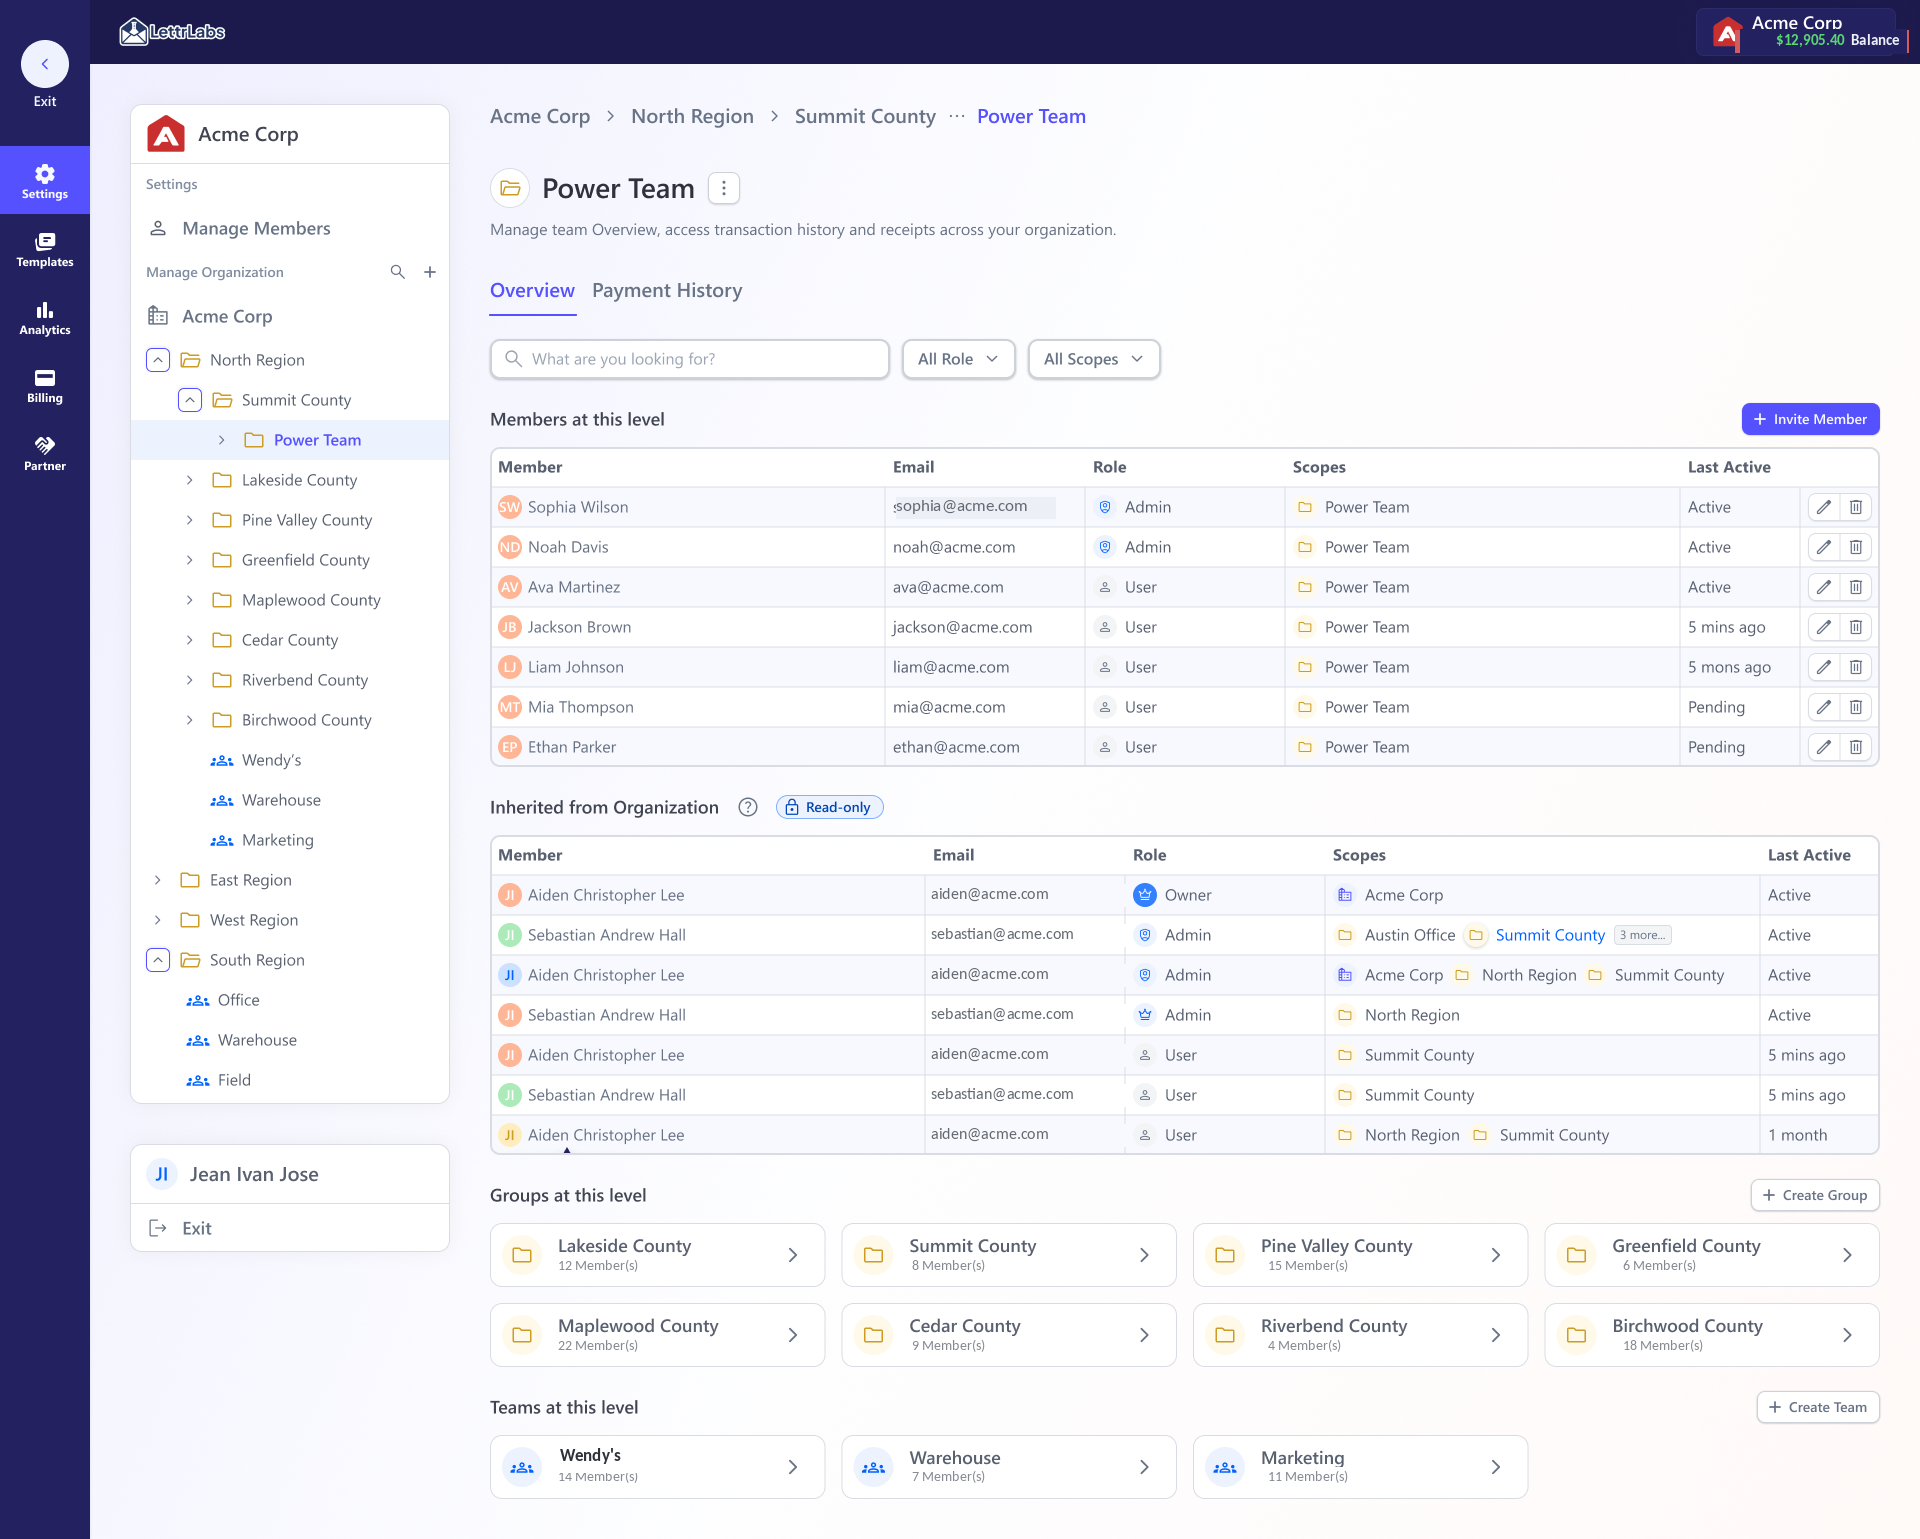Click the member search input field
Image resolution: width=1920 pixels, height=1539 pixels.
pos(689,359)
